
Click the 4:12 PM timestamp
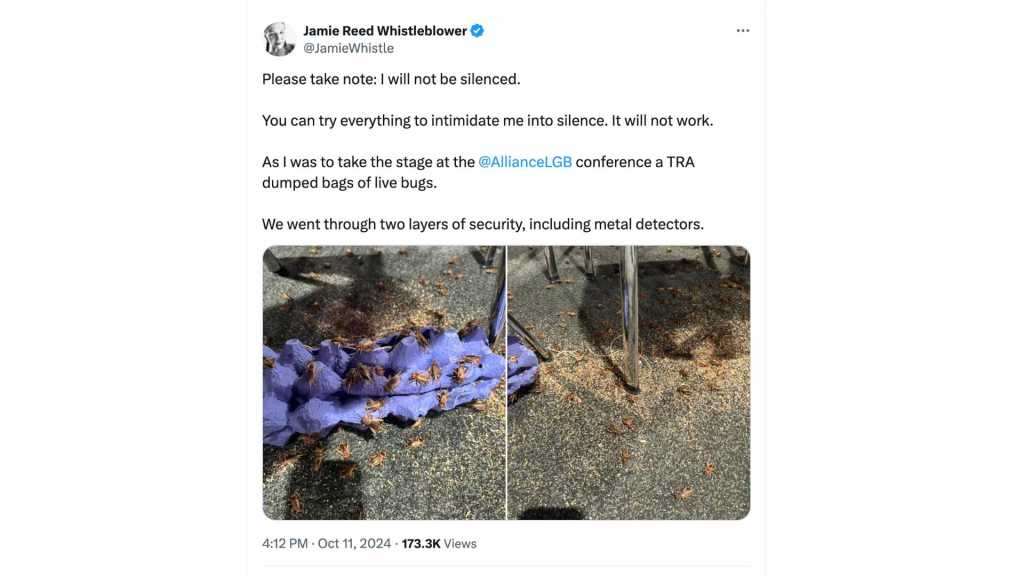click(286, 544)
